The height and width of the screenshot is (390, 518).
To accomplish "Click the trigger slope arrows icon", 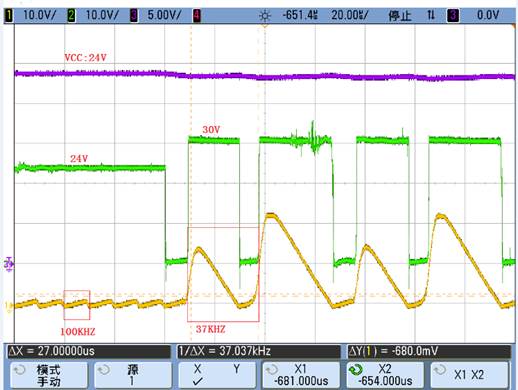I will [431, 15].
